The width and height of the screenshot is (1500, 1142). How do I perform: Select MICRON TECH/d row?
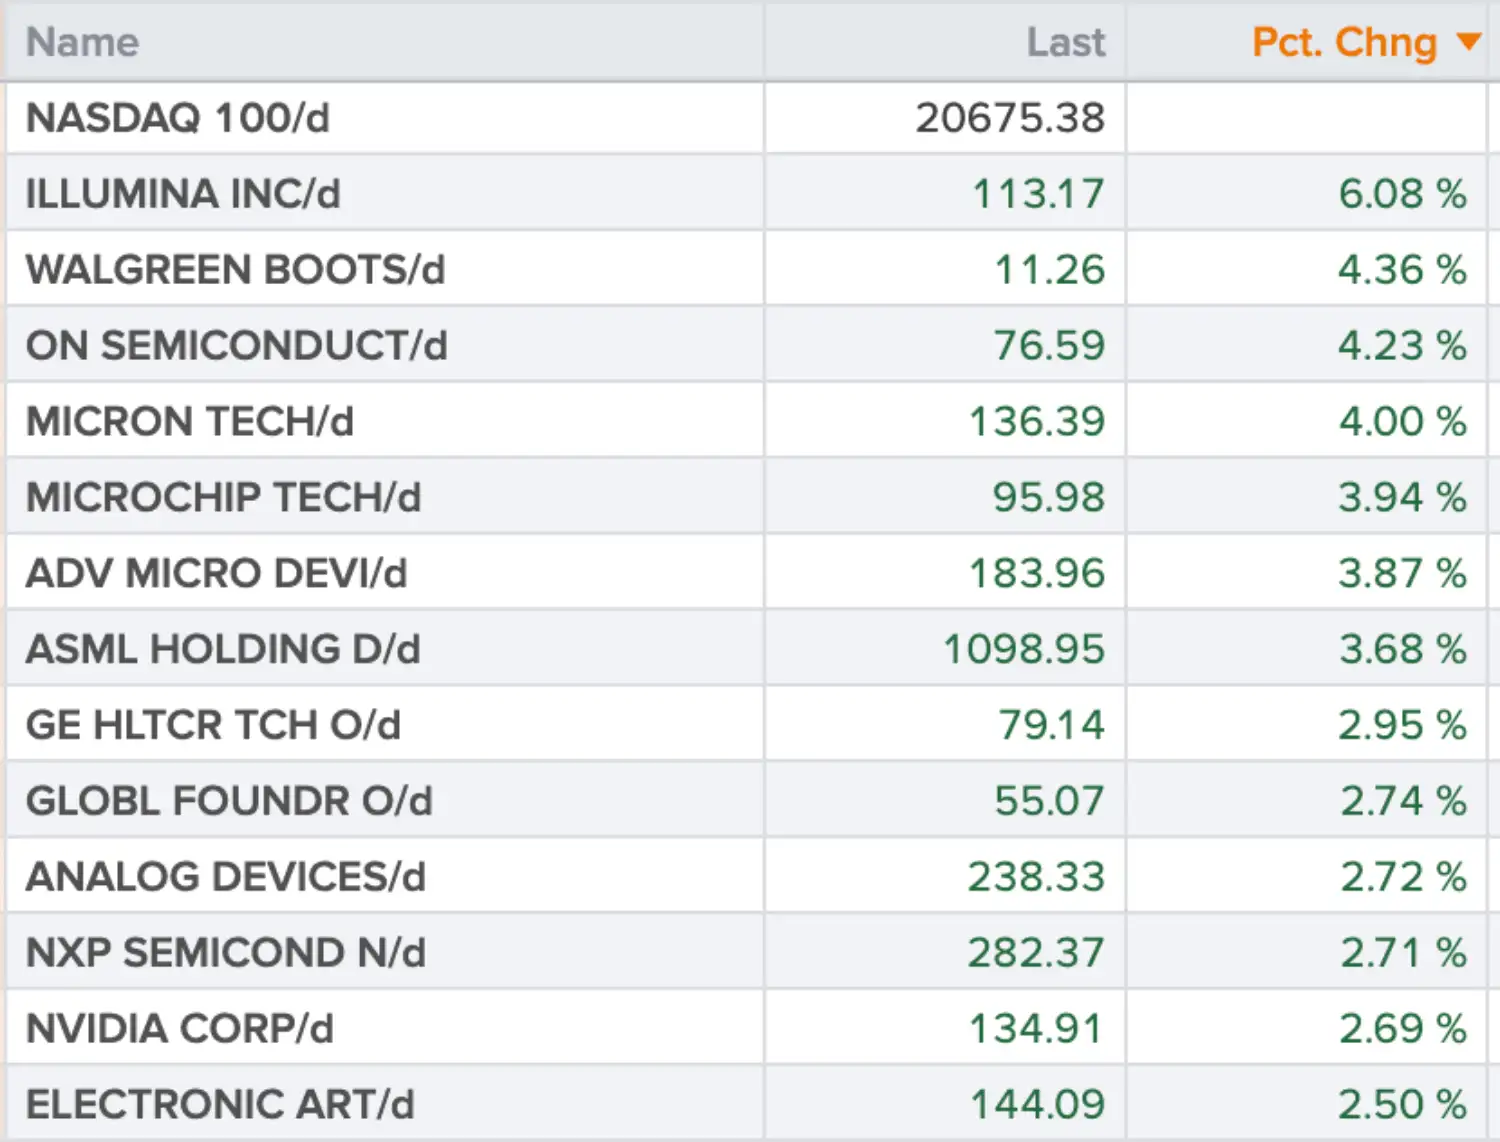point(747,421)
